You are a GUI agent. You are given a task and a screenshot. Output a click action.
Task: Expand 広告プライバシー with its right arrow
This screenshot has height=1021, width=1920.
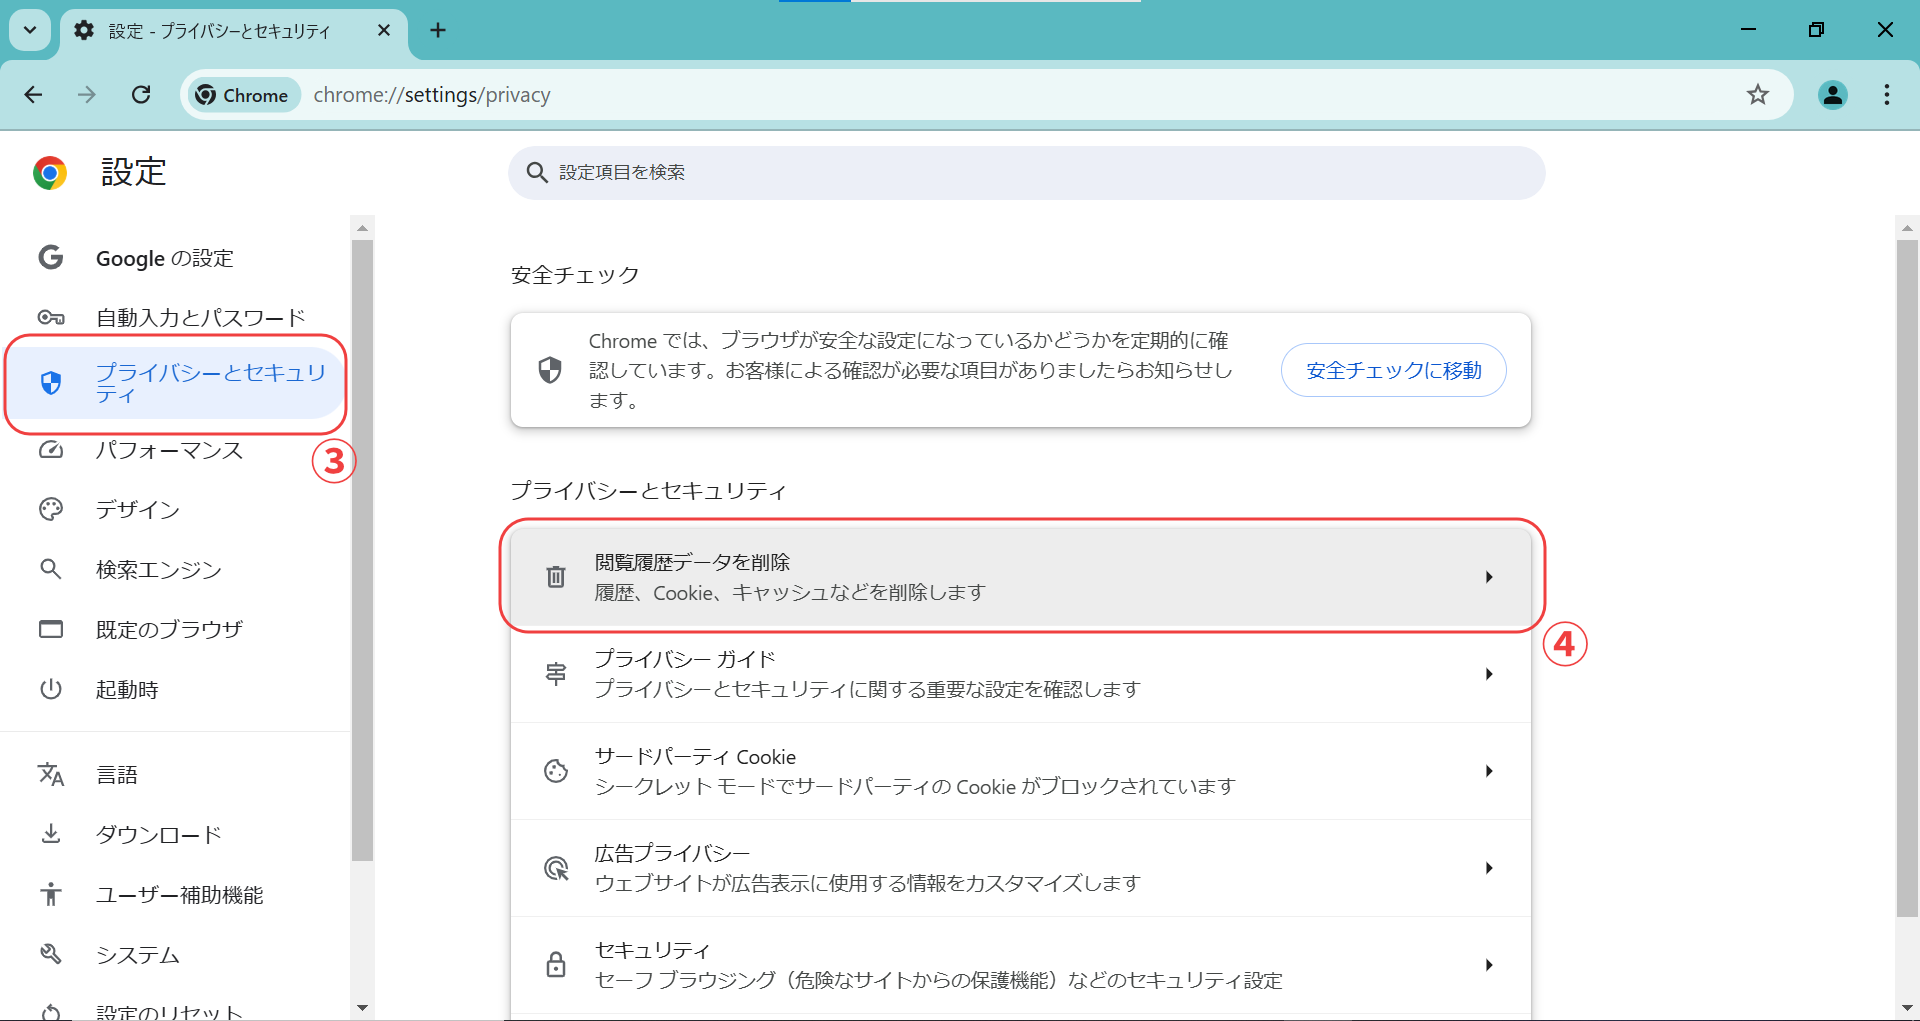point(1489,868)
